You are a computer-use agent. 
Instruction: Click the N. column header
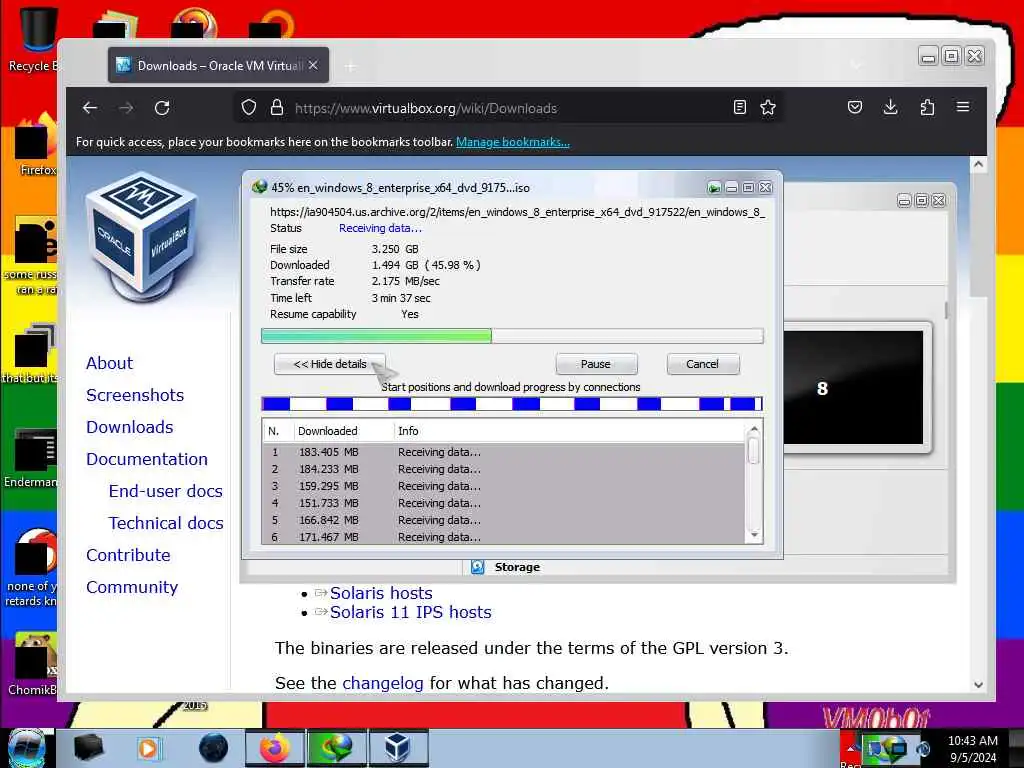pyautogui.click(x=278, y=431)
